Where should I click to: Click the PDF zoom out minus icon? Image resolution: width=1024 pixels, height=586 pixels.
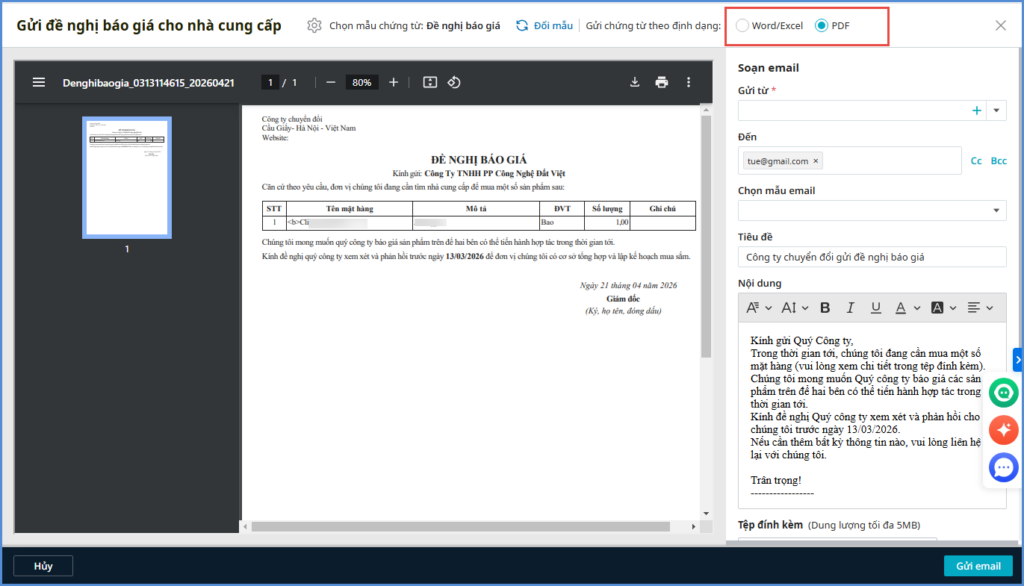pos(330,83)
